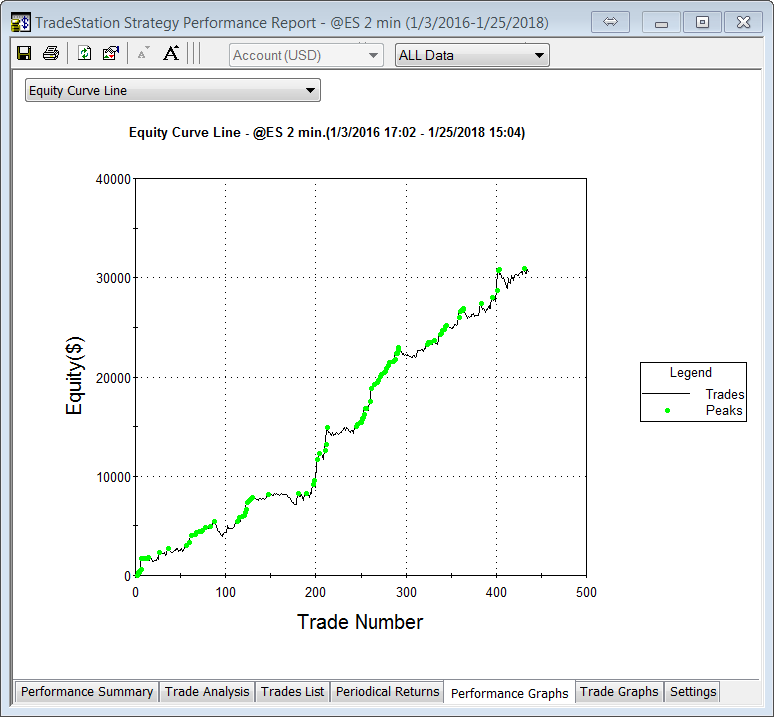Go to the Trades List tab

pyautogui.click(x=292, y=692)
